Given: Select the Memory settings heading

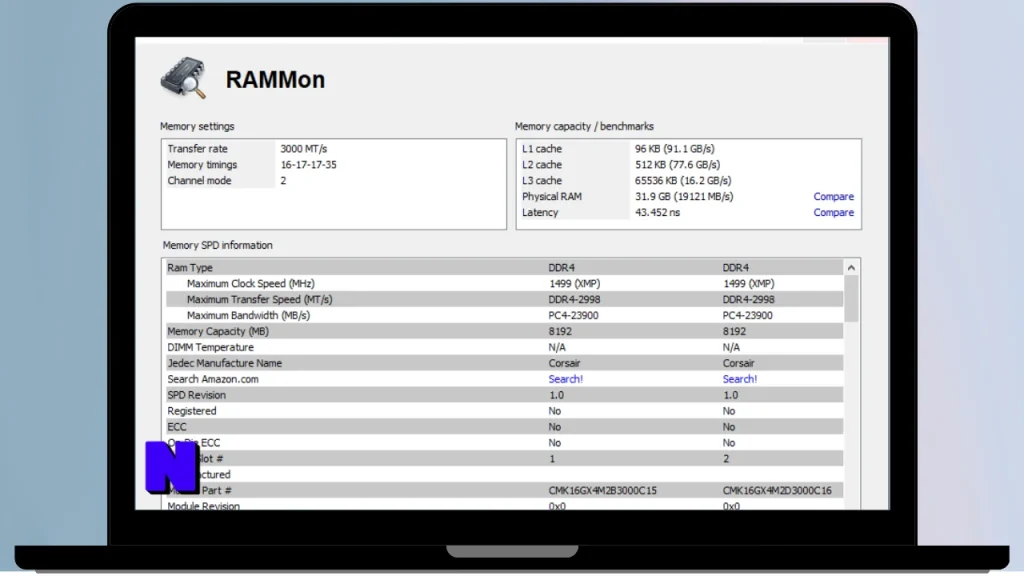Looking at the screenshot, I should click(x=197, y=127).
